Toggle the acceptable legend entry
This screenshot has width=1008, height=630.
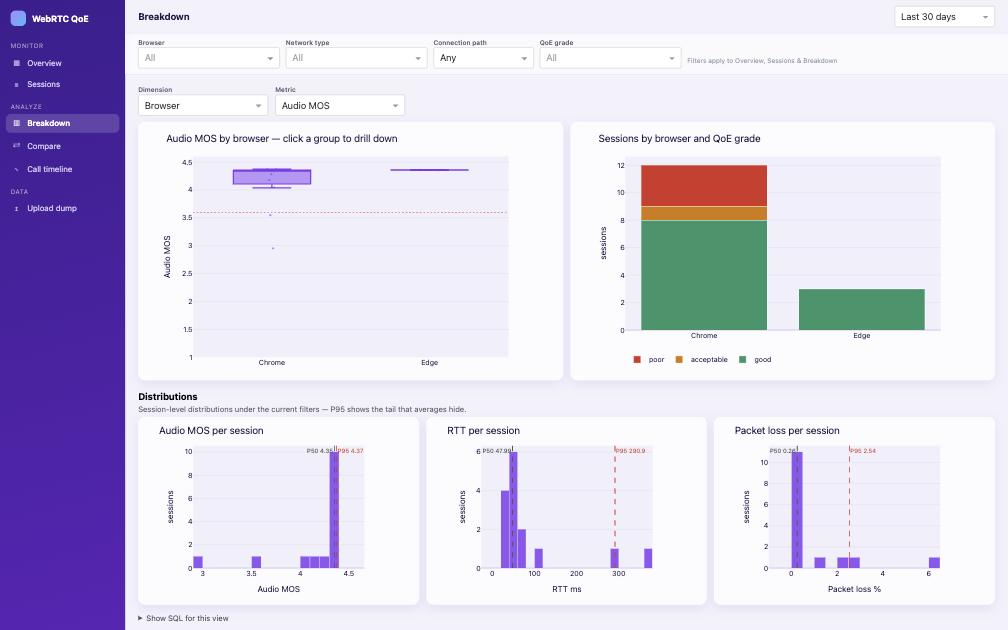(701, 359)
